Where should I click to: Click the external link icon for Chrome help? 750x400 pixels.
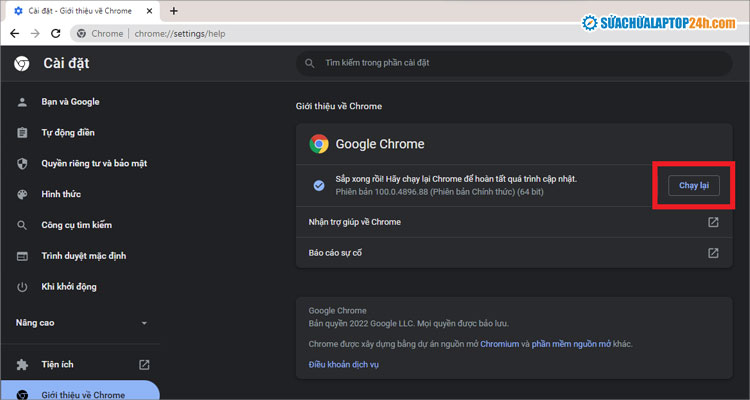click(x=713, y=222)
